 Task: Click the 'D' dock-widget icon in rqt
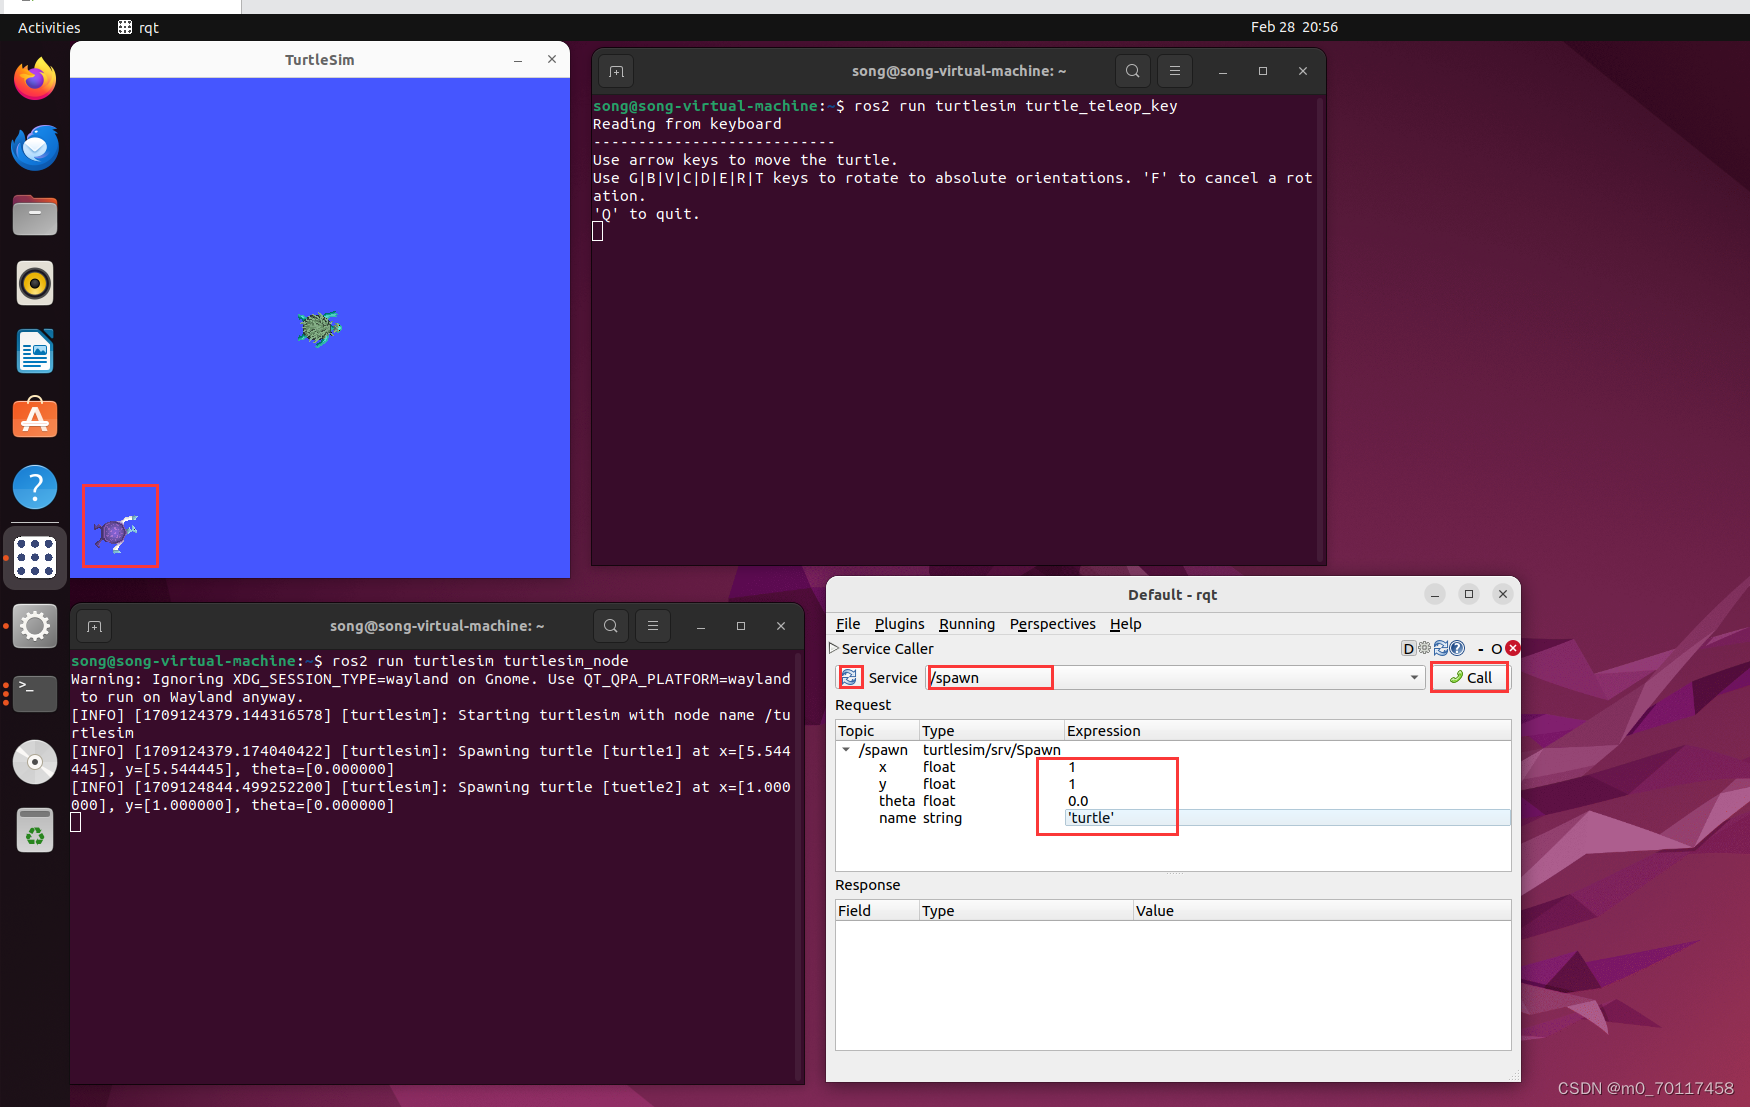[x=1408, y=648]
